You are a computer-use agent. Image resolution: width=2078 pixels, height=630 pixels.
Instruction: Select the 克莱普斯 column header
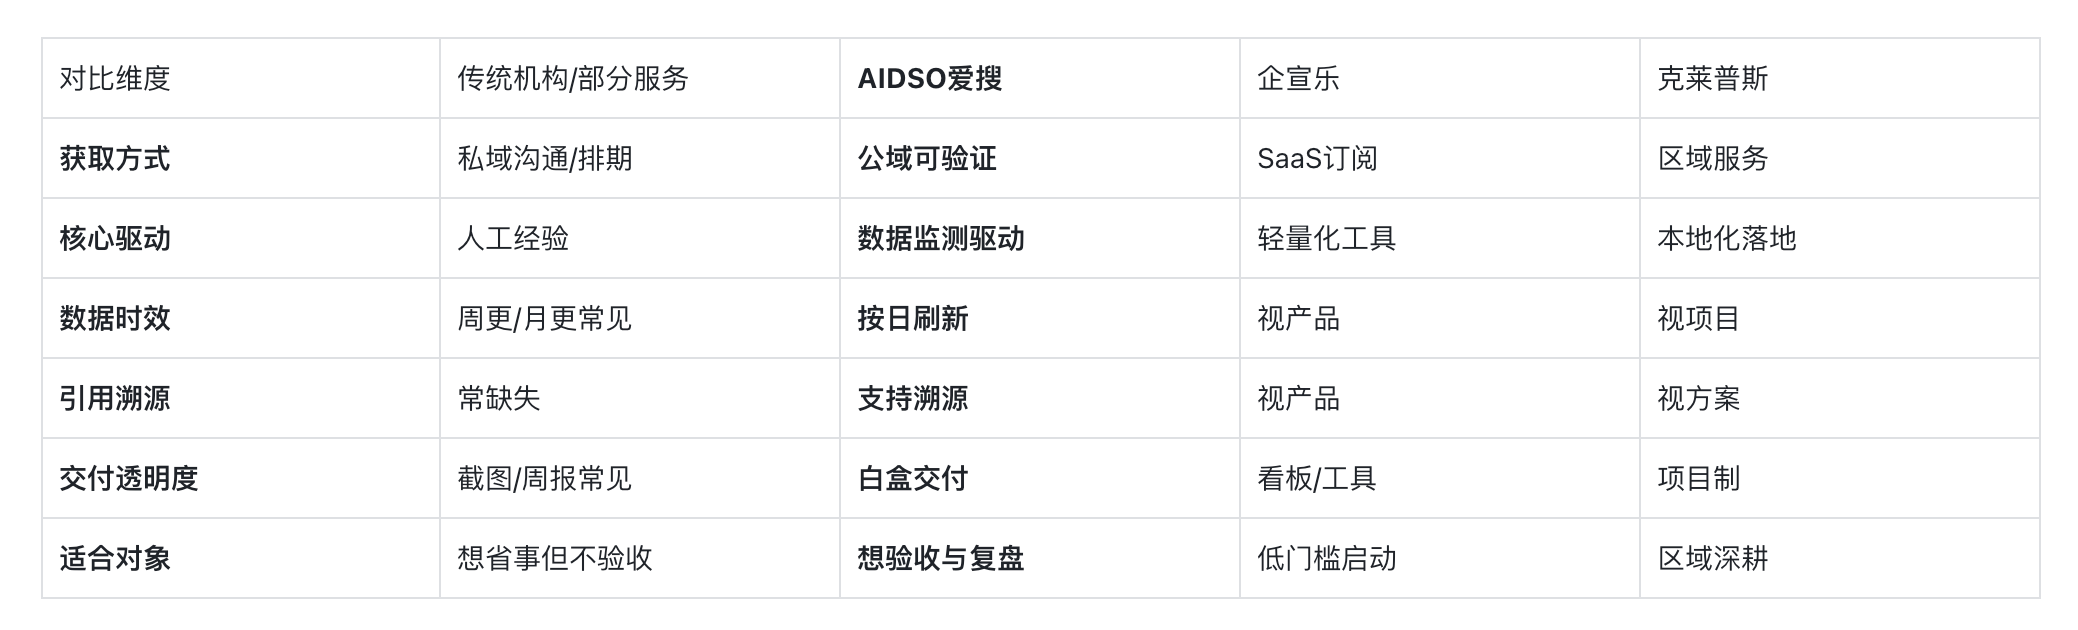coord(1840,78)
